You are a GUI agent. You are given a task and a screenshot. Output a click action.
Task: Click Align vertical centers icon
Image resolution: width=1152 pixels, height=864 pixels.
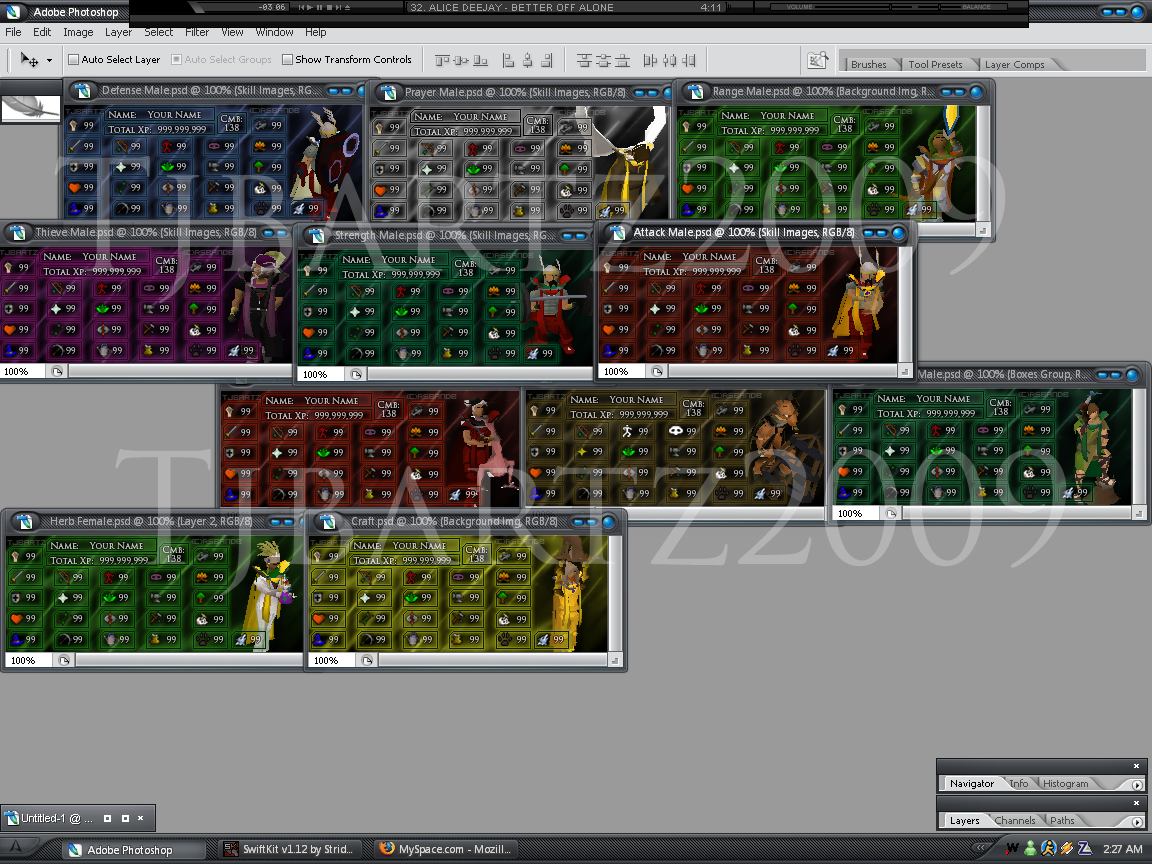pyautogui.click(x=461, y=60)
